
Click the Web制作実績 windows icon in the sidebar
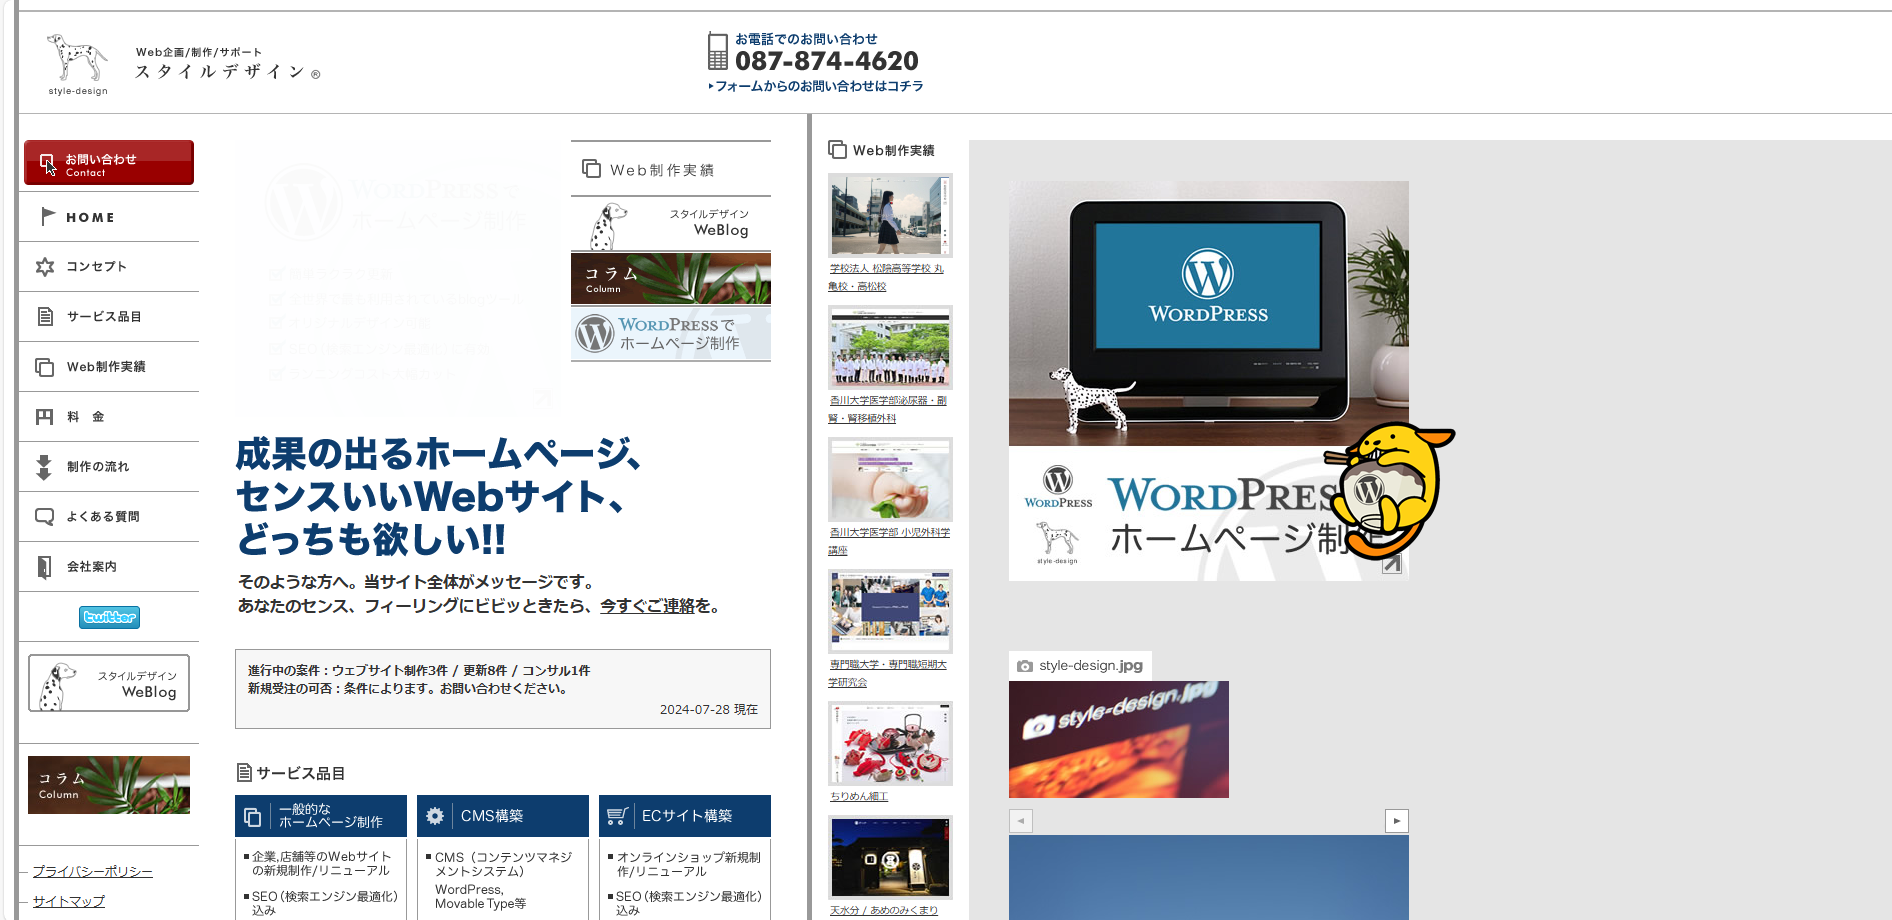pyautogui.click(x=44, y=367)
